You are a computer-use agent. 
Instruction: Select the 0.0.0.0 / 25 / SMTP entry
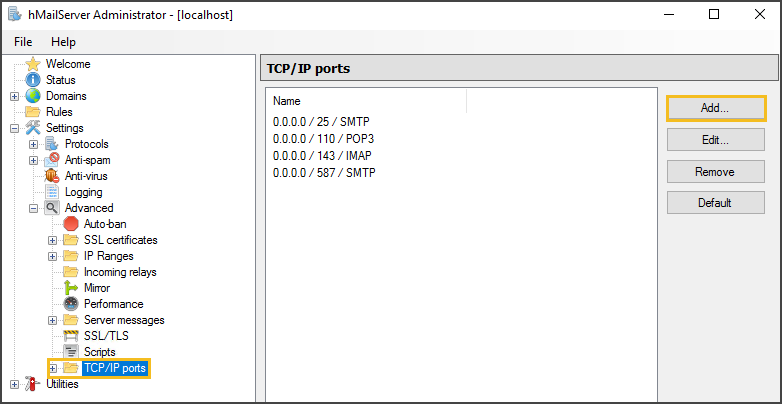click(322, 121)
